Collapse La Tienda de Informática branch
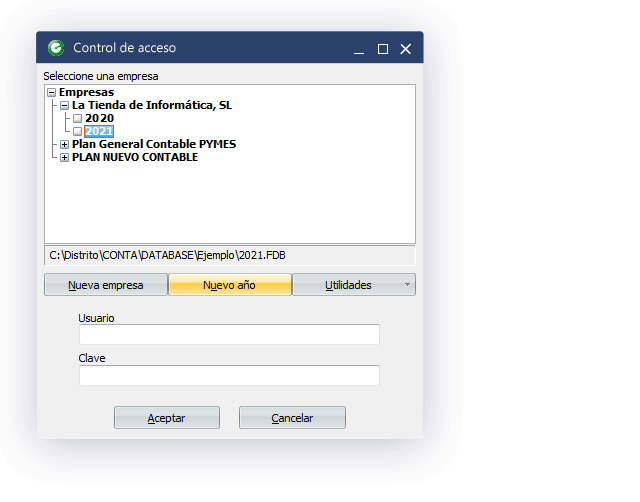 65,105
